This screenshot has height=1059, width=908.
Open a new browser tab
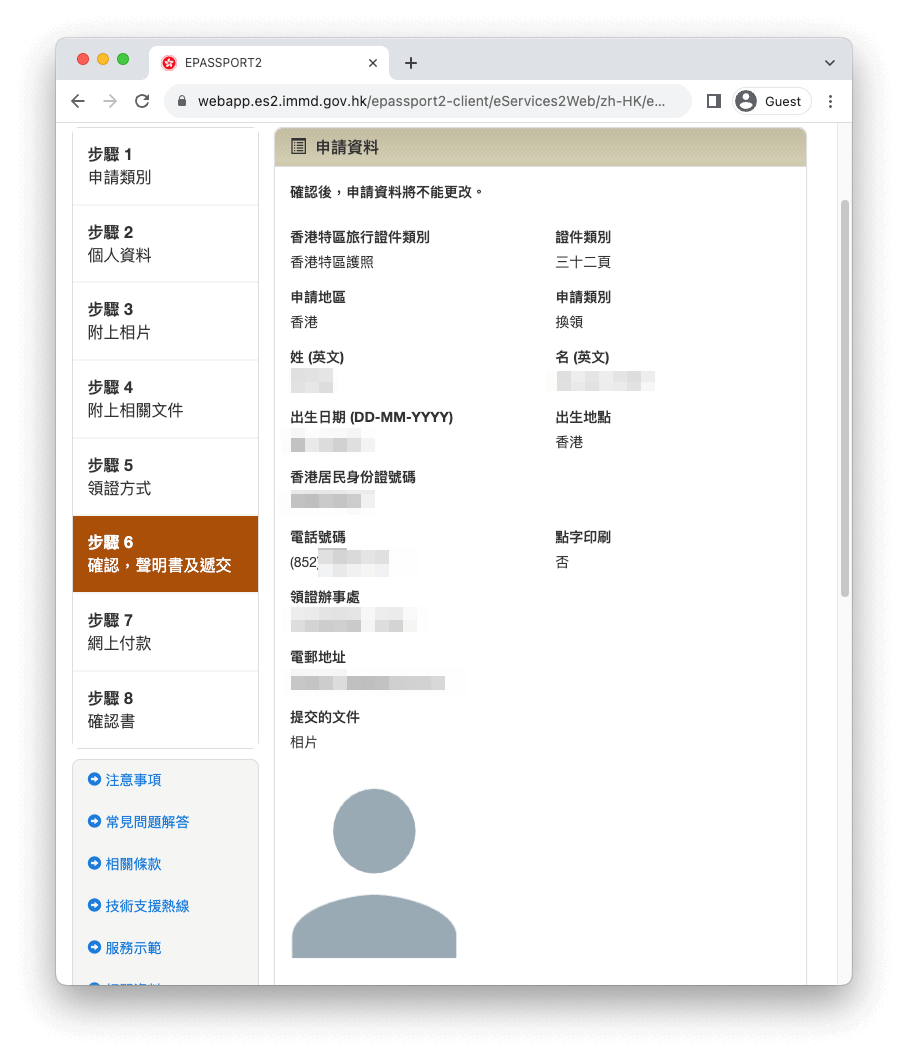click(x=411, y=63)
